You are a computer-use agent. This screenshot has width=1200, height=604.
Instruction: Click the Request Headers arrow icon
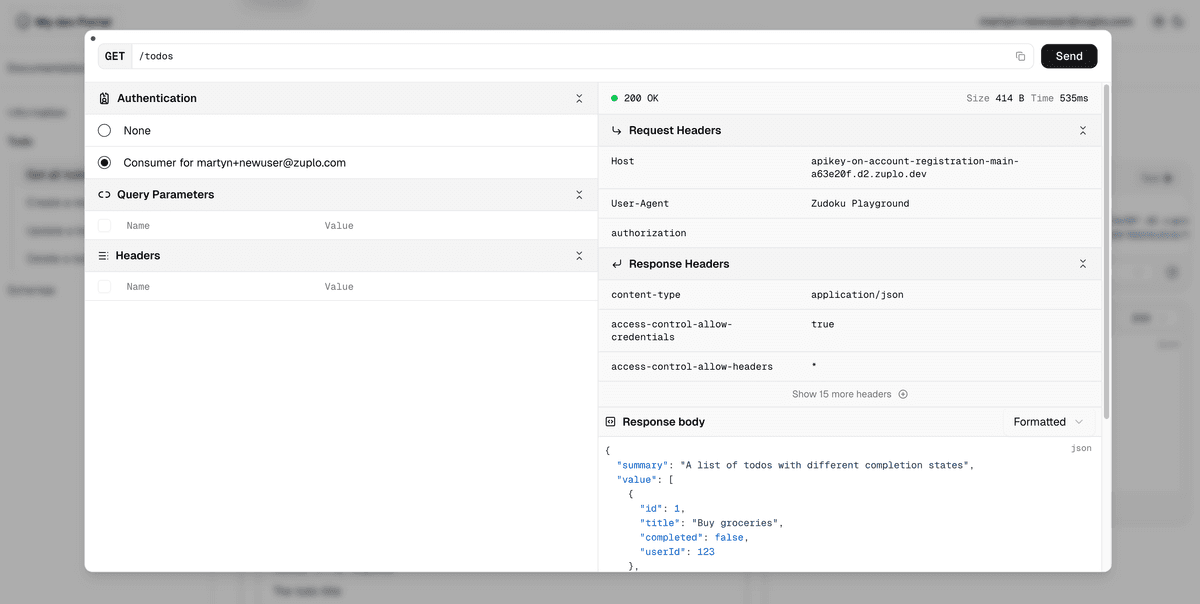click(616, 130)
